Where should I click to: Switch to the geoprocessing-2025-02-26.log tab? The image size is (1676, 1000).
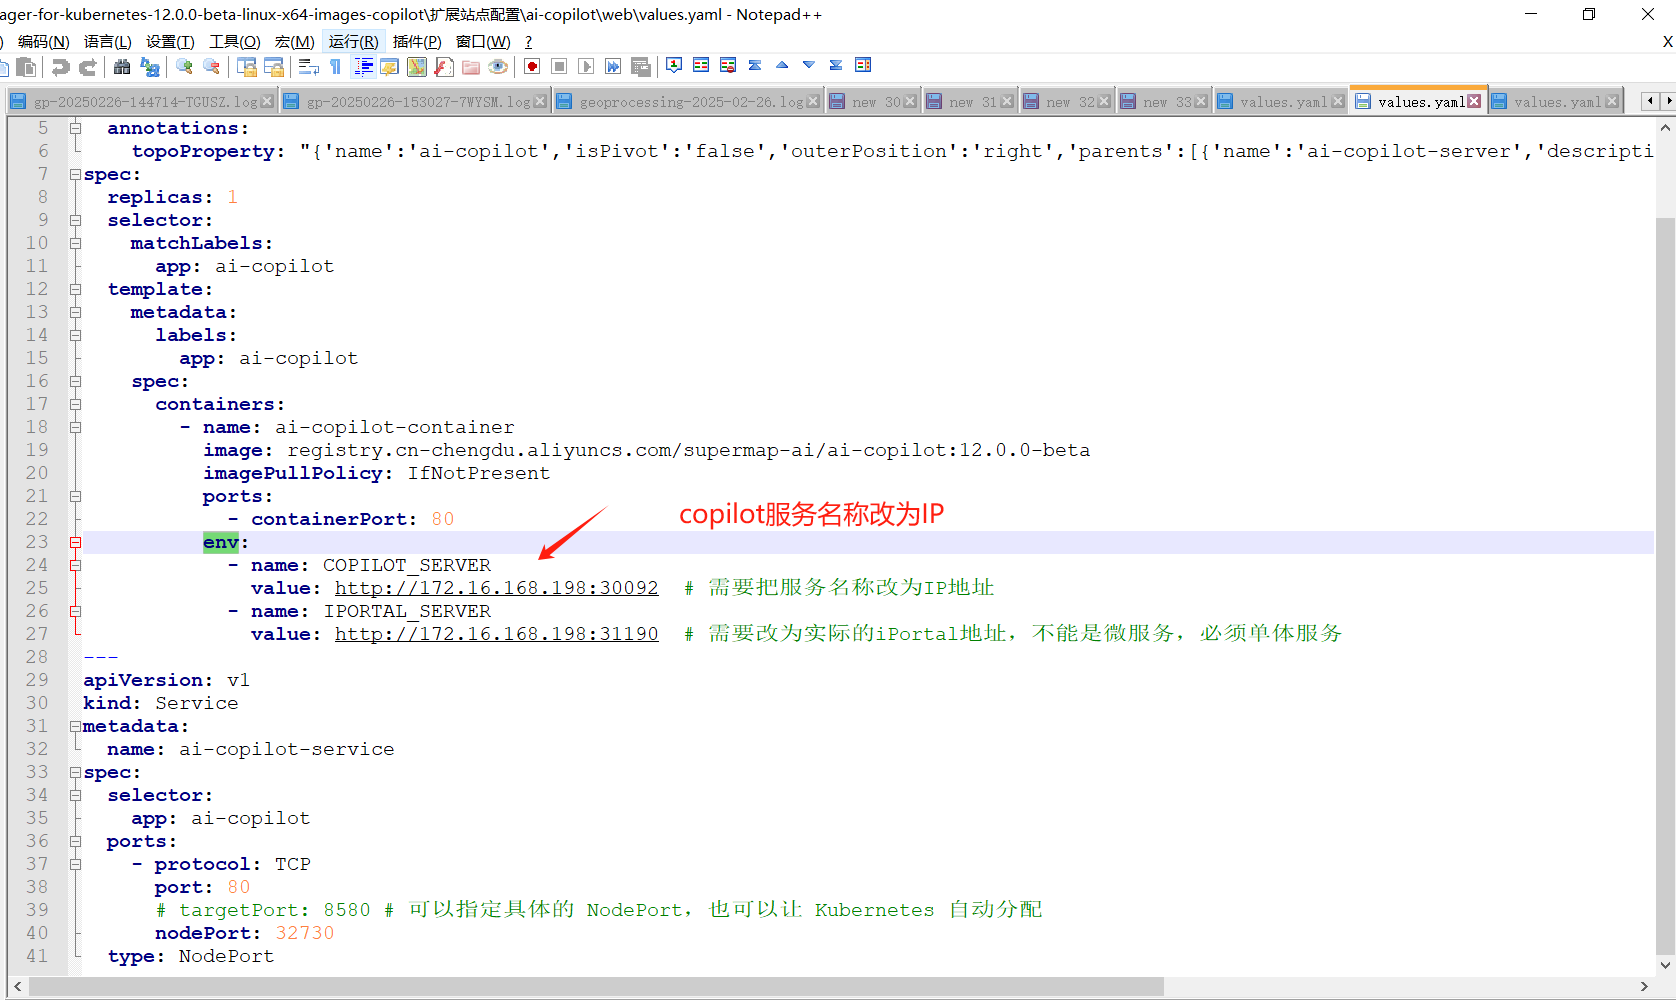click(x=690, y=102)
